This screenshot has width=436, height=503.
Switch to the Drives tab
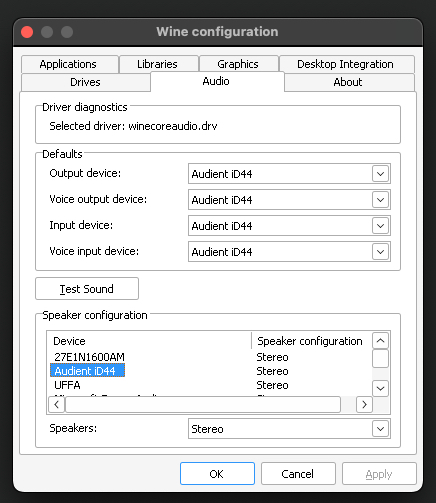point(86,82)
